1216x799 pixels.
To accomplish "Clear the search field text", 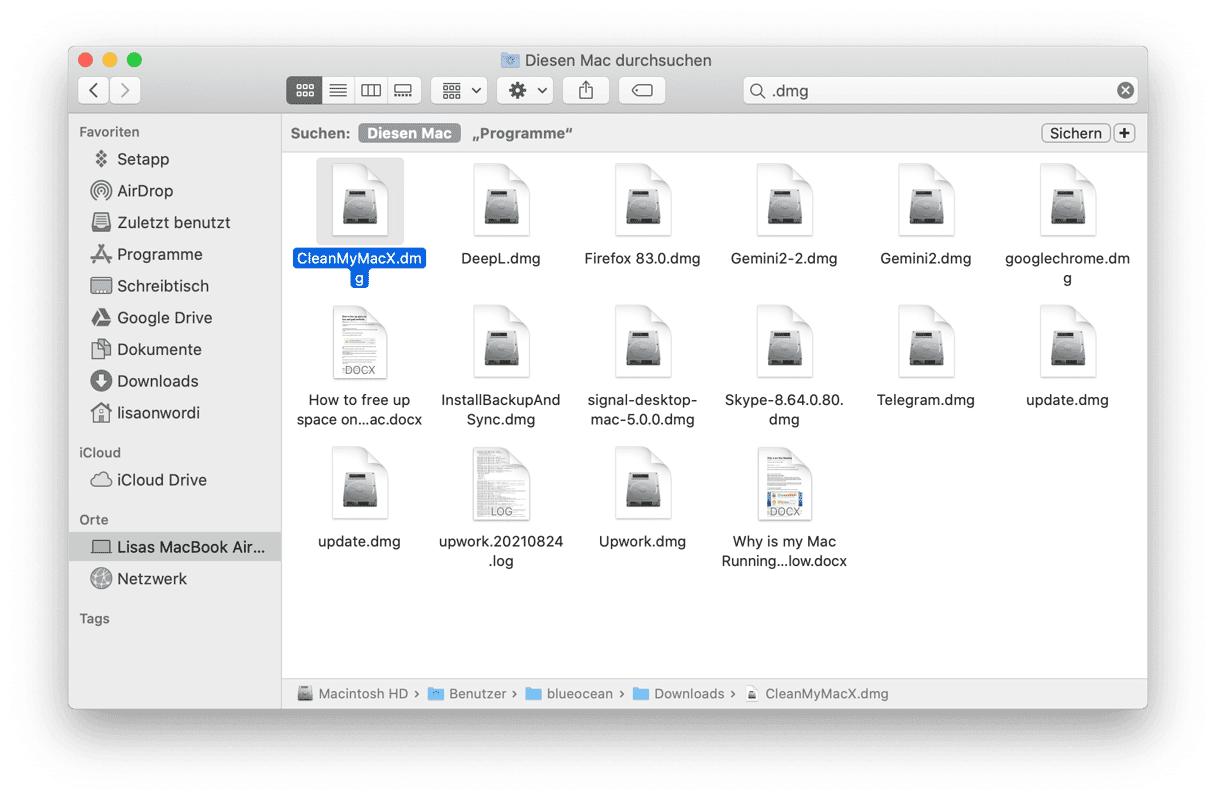I will pos(1125,90).
